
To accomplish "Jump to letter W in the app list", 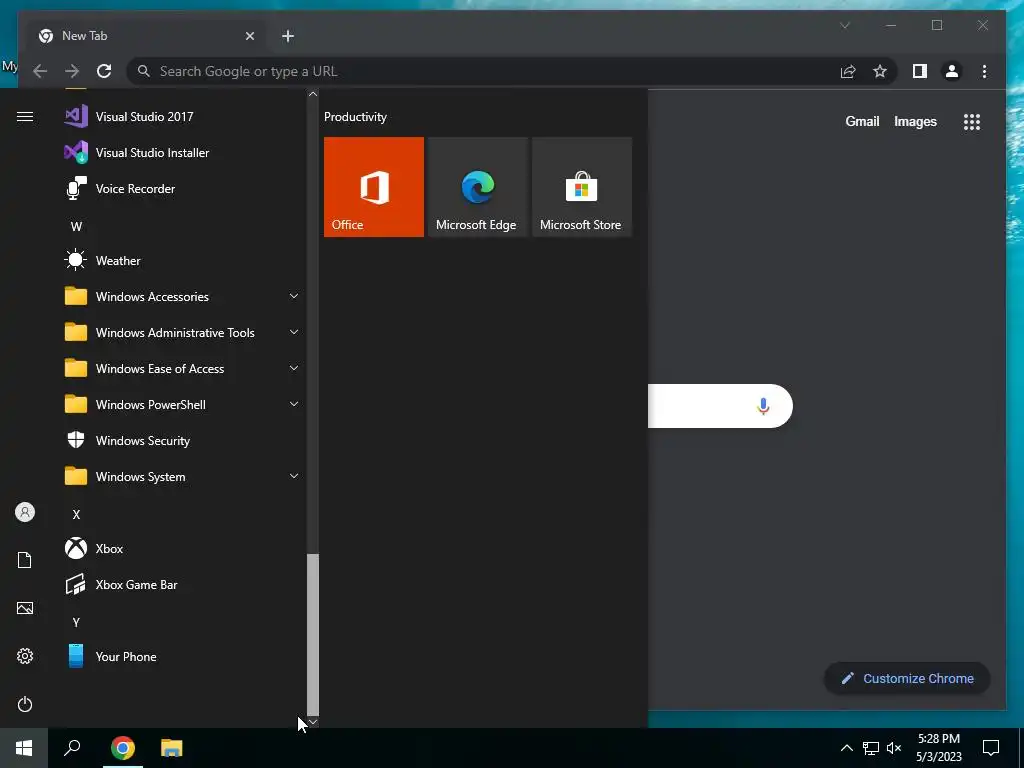I will click(76, 227).
